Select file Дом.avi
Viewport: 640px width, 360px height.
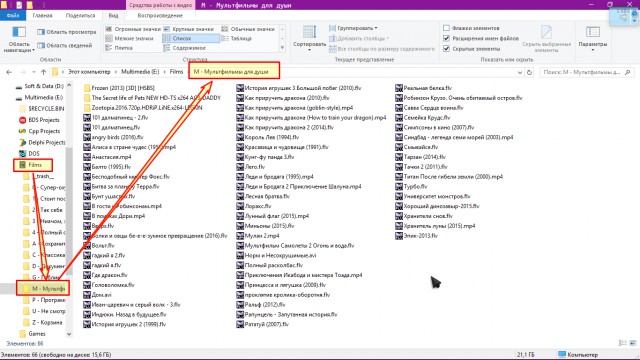[97, 295]
